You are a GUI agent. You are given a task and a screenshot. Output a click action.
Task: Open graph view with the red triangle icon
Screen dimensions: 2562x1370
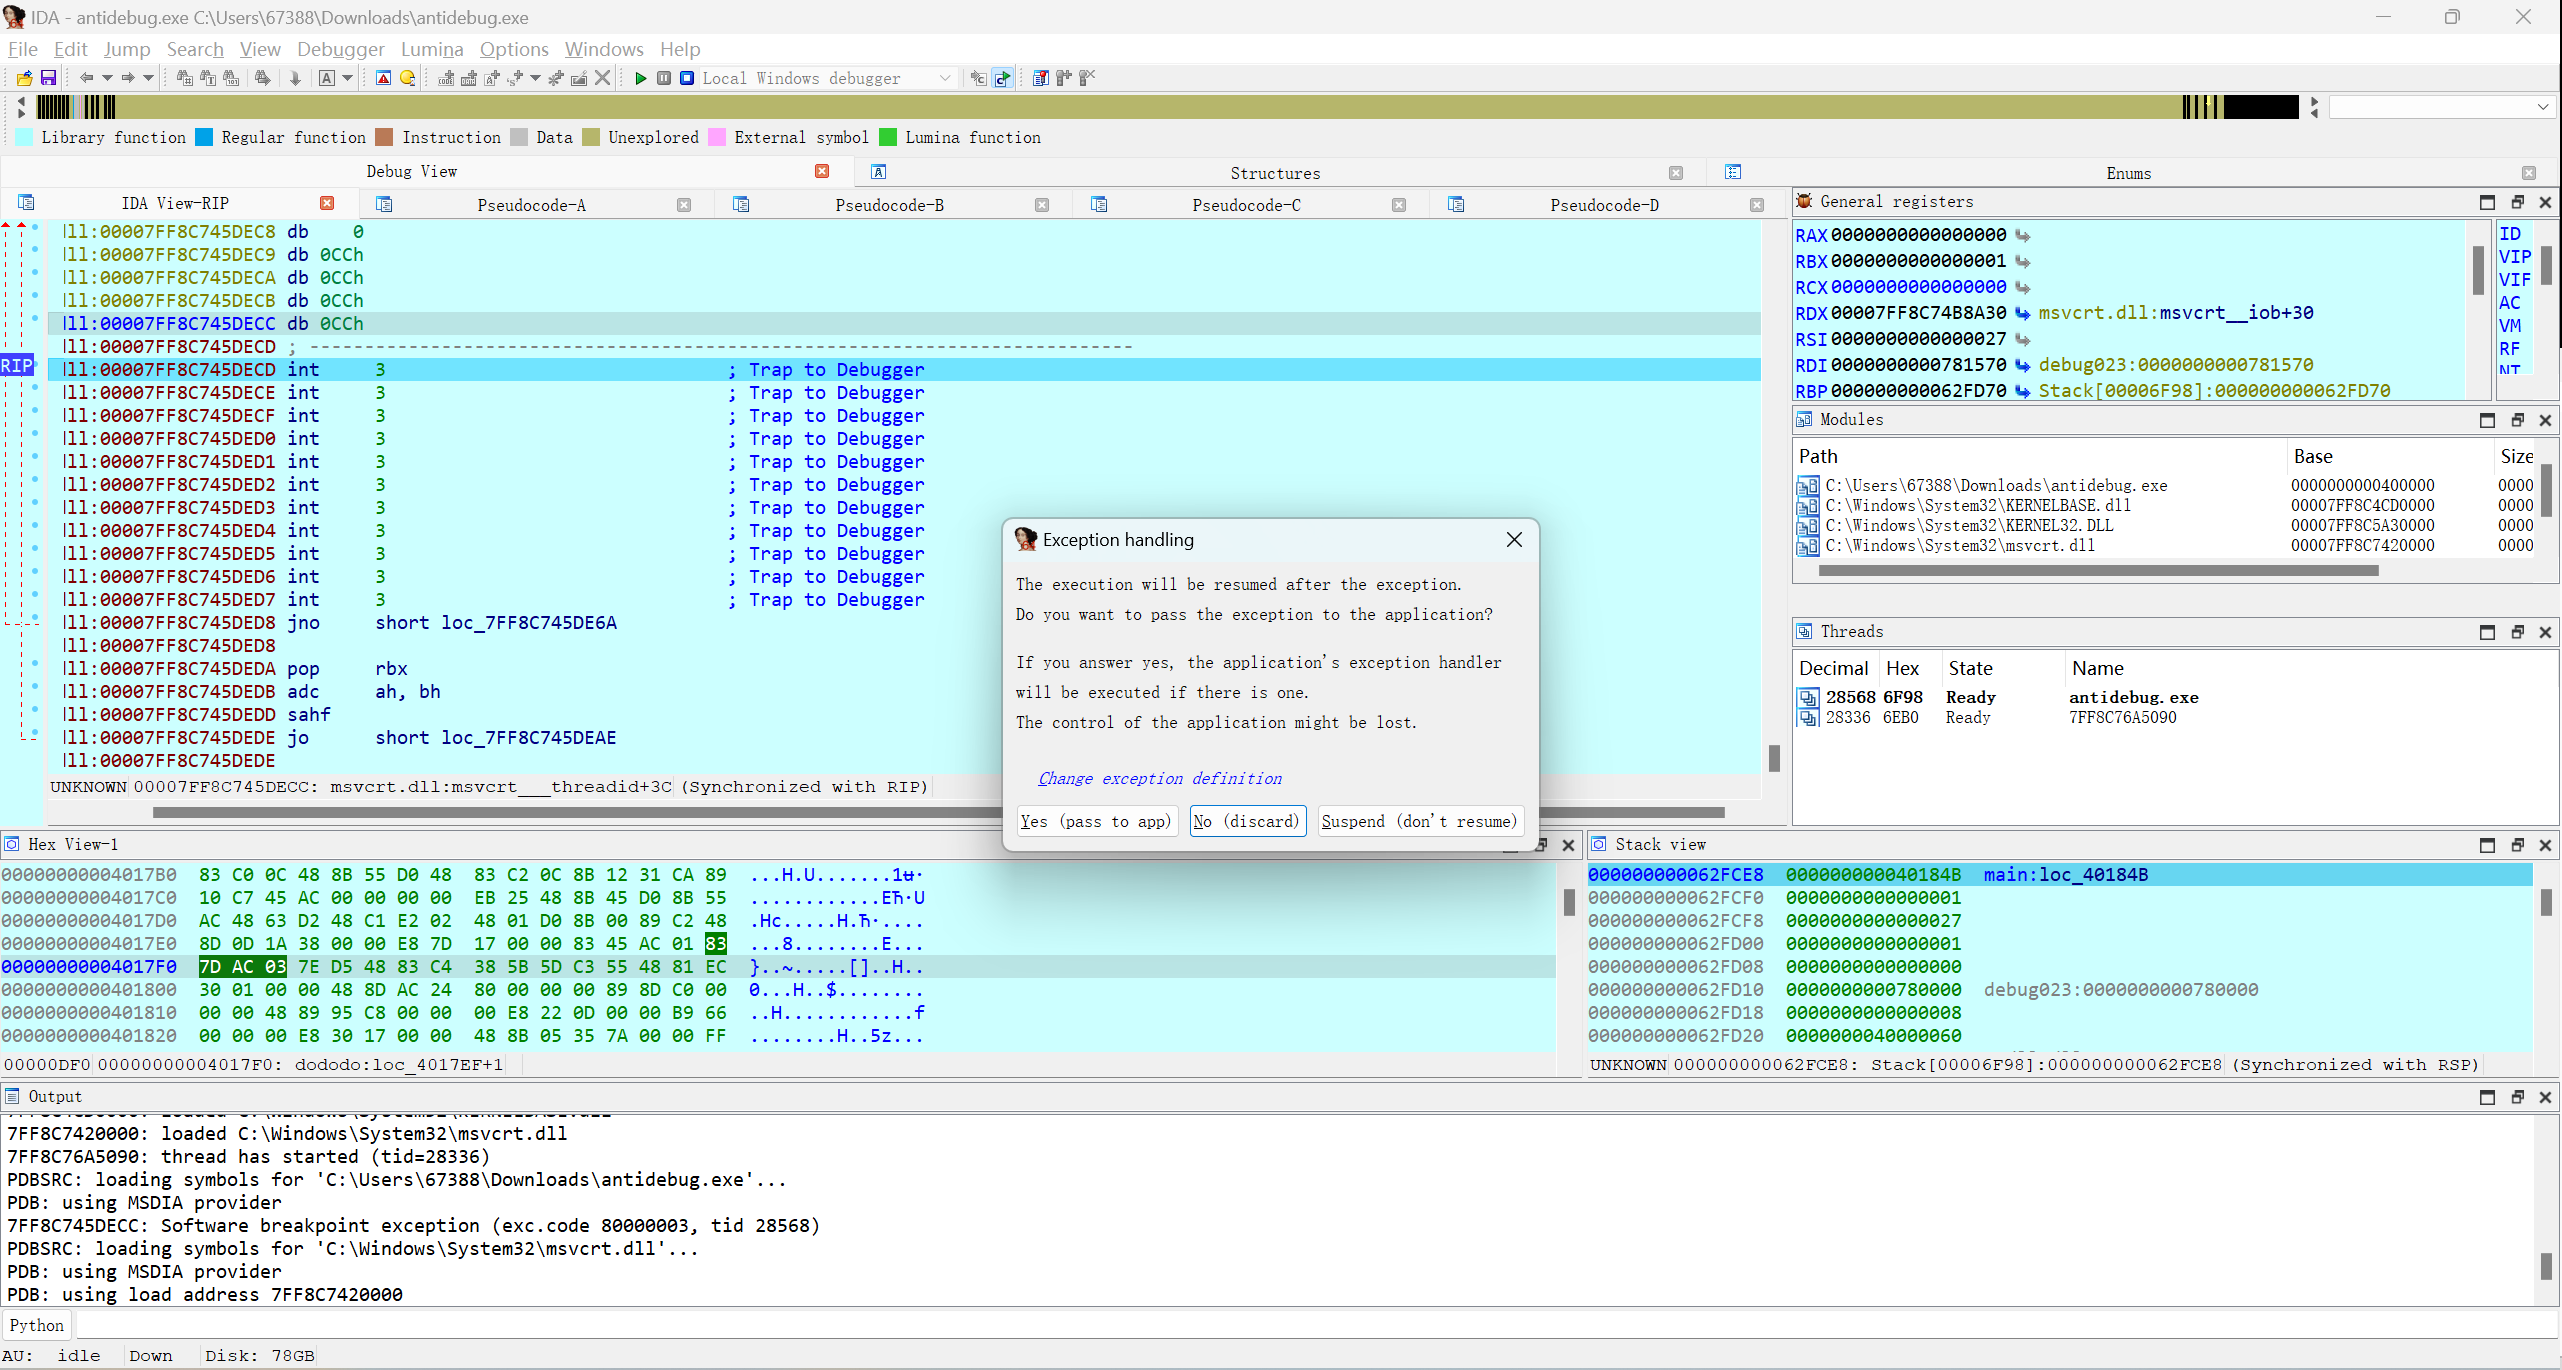383,78
